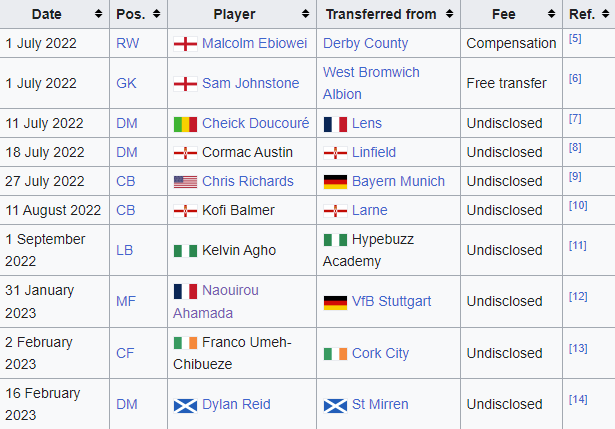Sort table by Fee column arrows
The image size is (615, 429).
tap(551, 14)
